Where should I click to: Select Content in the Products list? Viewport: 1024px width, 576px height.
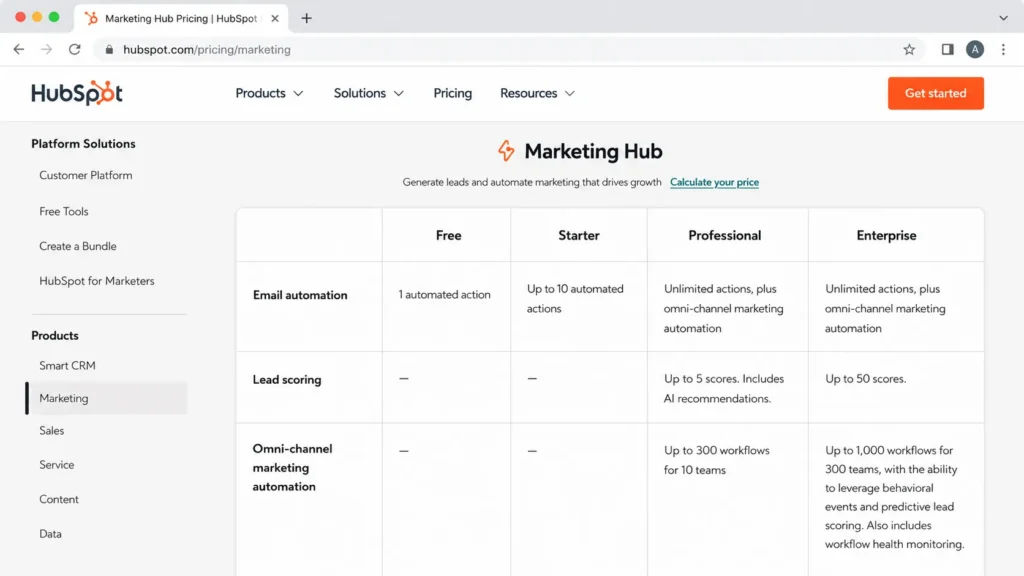(x=59, y=499)
